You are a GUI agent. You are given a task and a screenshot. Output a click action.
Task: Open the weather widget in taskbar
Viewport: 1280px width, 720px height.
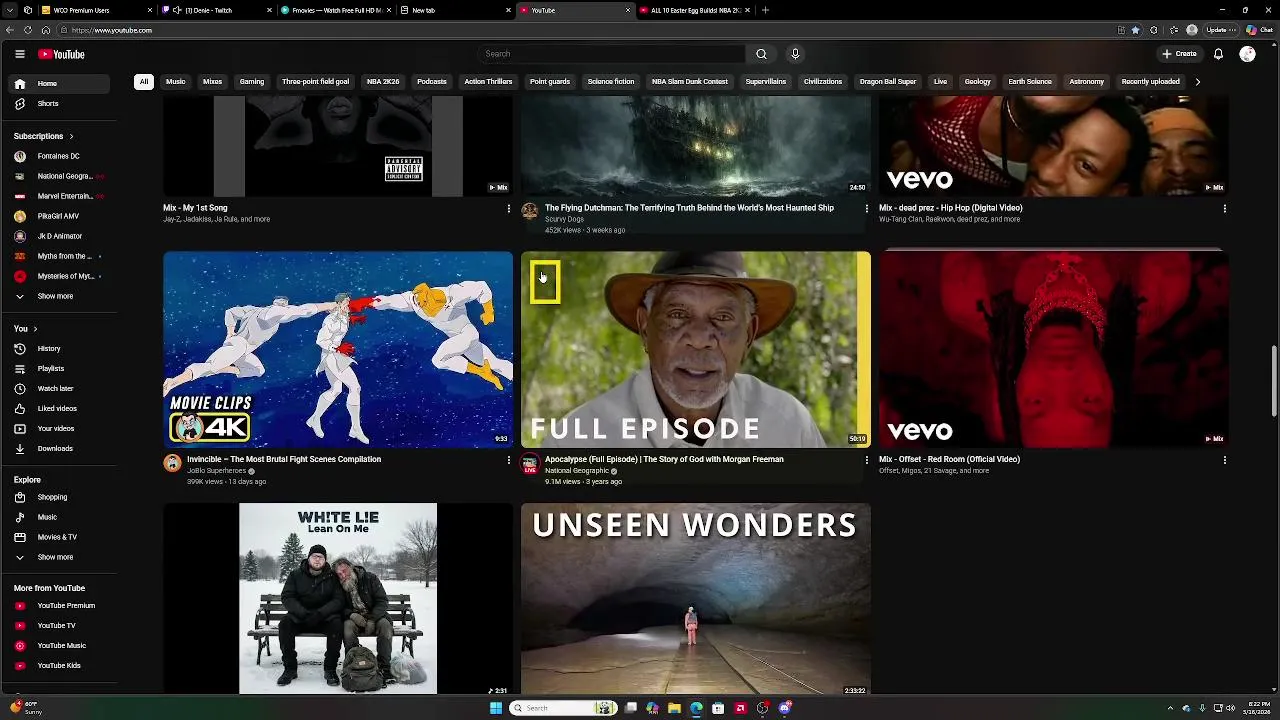pyautogui.click(x=24, y=708)
